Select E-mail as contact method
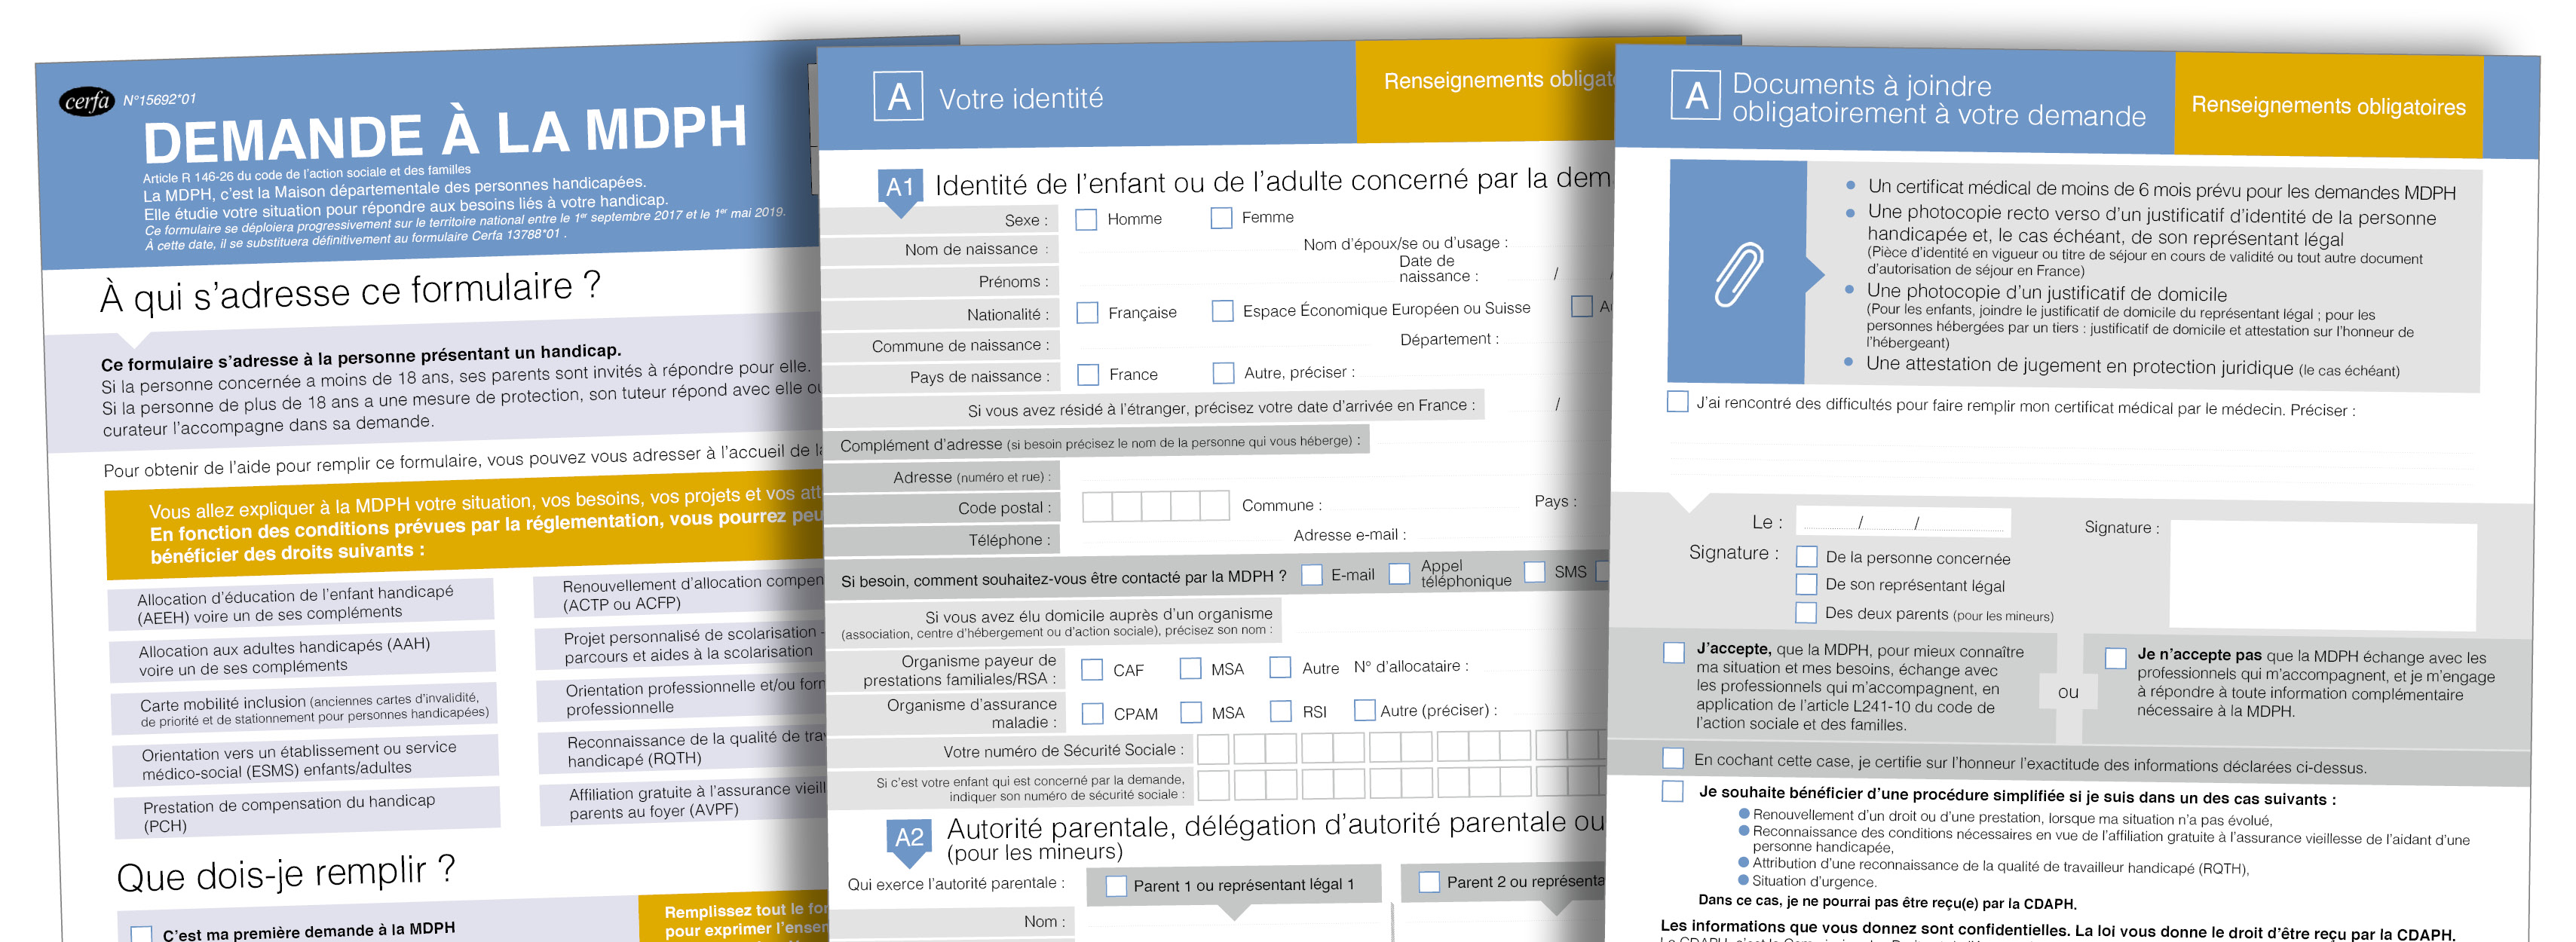The width and height of the screenshot is (2576, 942). pyautogui.click(x=1311, y=575)
